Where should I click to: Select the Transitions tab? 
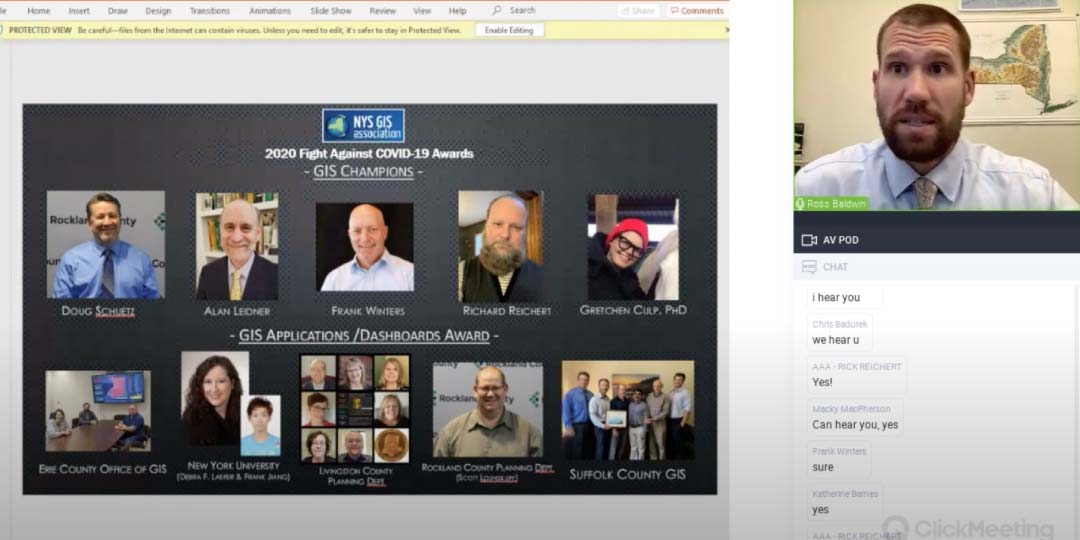point(209,11)
